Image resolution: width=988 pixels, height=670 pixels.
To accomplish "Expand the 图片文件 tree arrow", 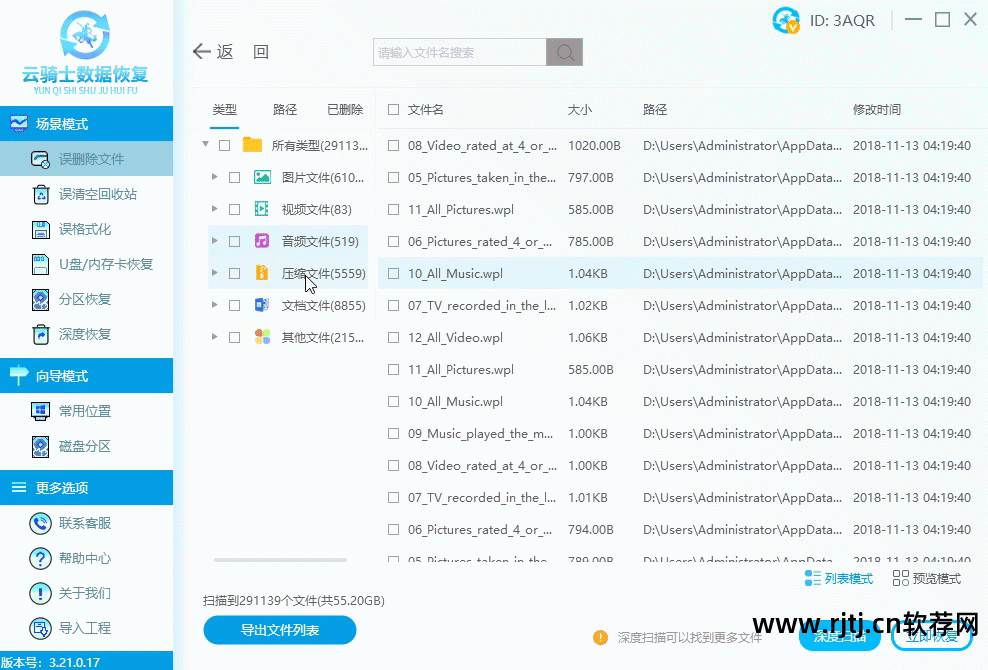I will click(215, 177).
